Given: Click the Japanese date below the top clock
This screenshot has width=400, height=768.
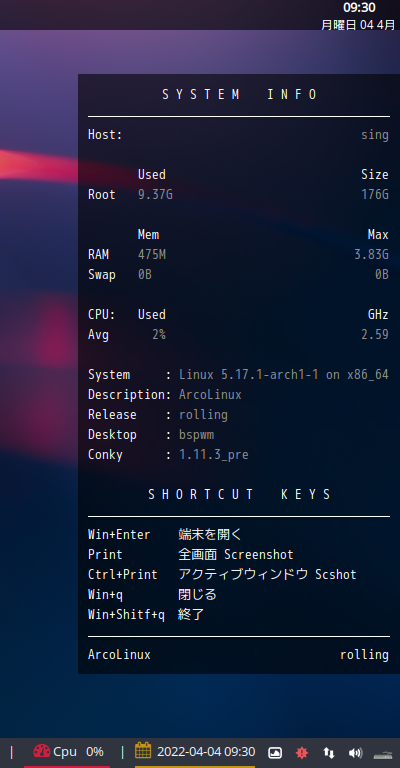Looking at the screenshot, I should tap(358, 24).
